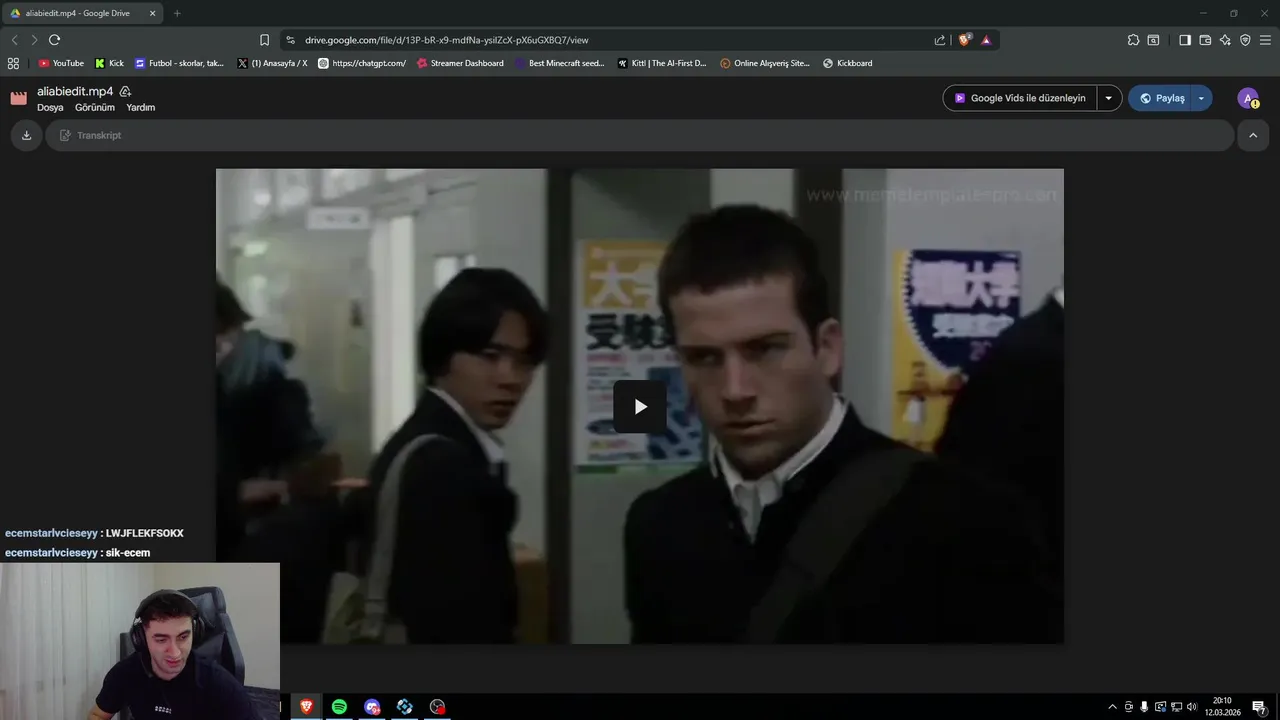The height and width of the screenshot is (720, 1280).
Task: Show hidden system tray icons
Action: click(x=1112, y=707)
